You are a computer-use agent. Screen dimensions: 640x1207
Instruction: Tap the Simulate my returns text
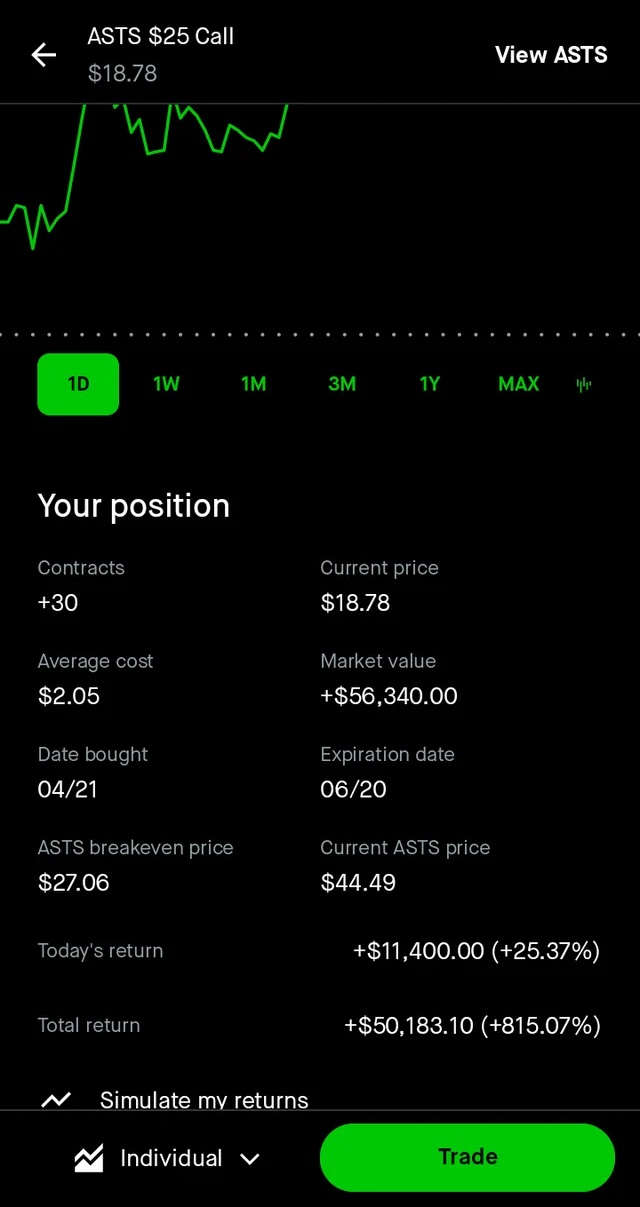(x=204, y=1099)
